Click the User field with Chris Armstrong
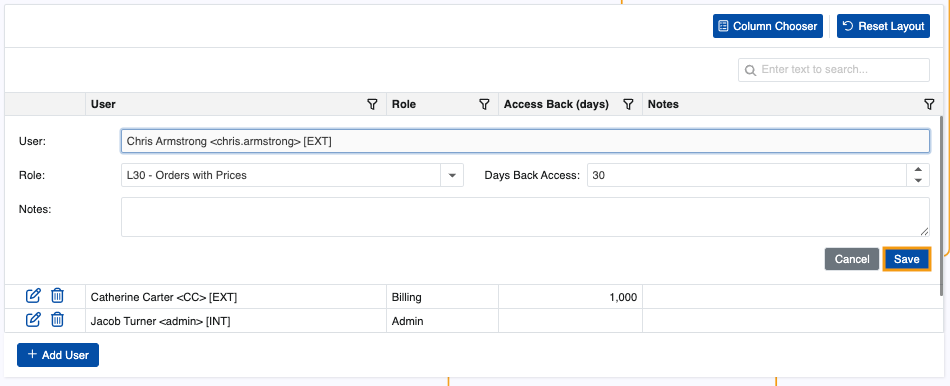 point(525,141)
